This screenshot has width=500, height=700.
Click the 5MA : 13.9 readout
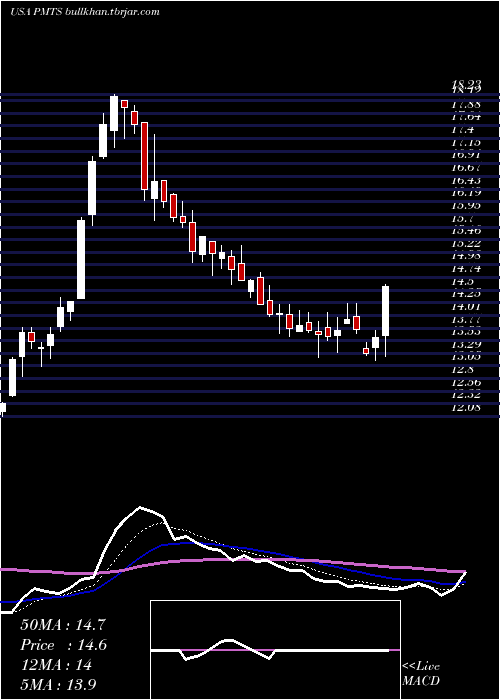[58, 684]
